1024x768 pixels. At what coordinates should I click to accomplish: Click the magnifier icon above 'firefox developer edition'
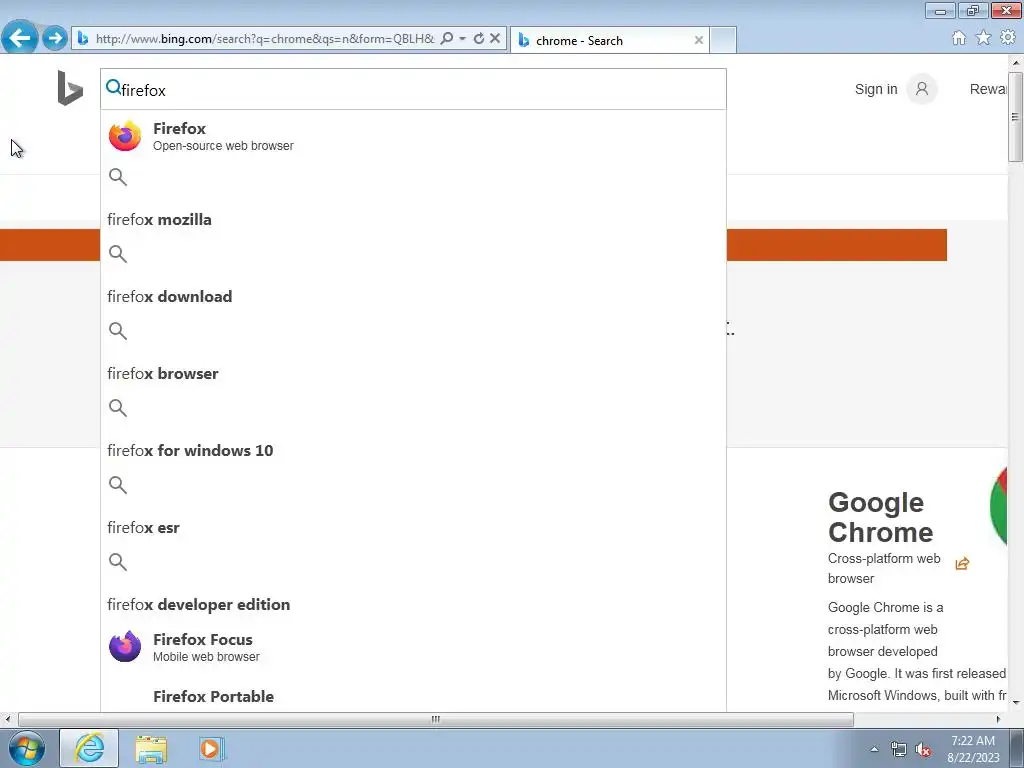[118, 562]
